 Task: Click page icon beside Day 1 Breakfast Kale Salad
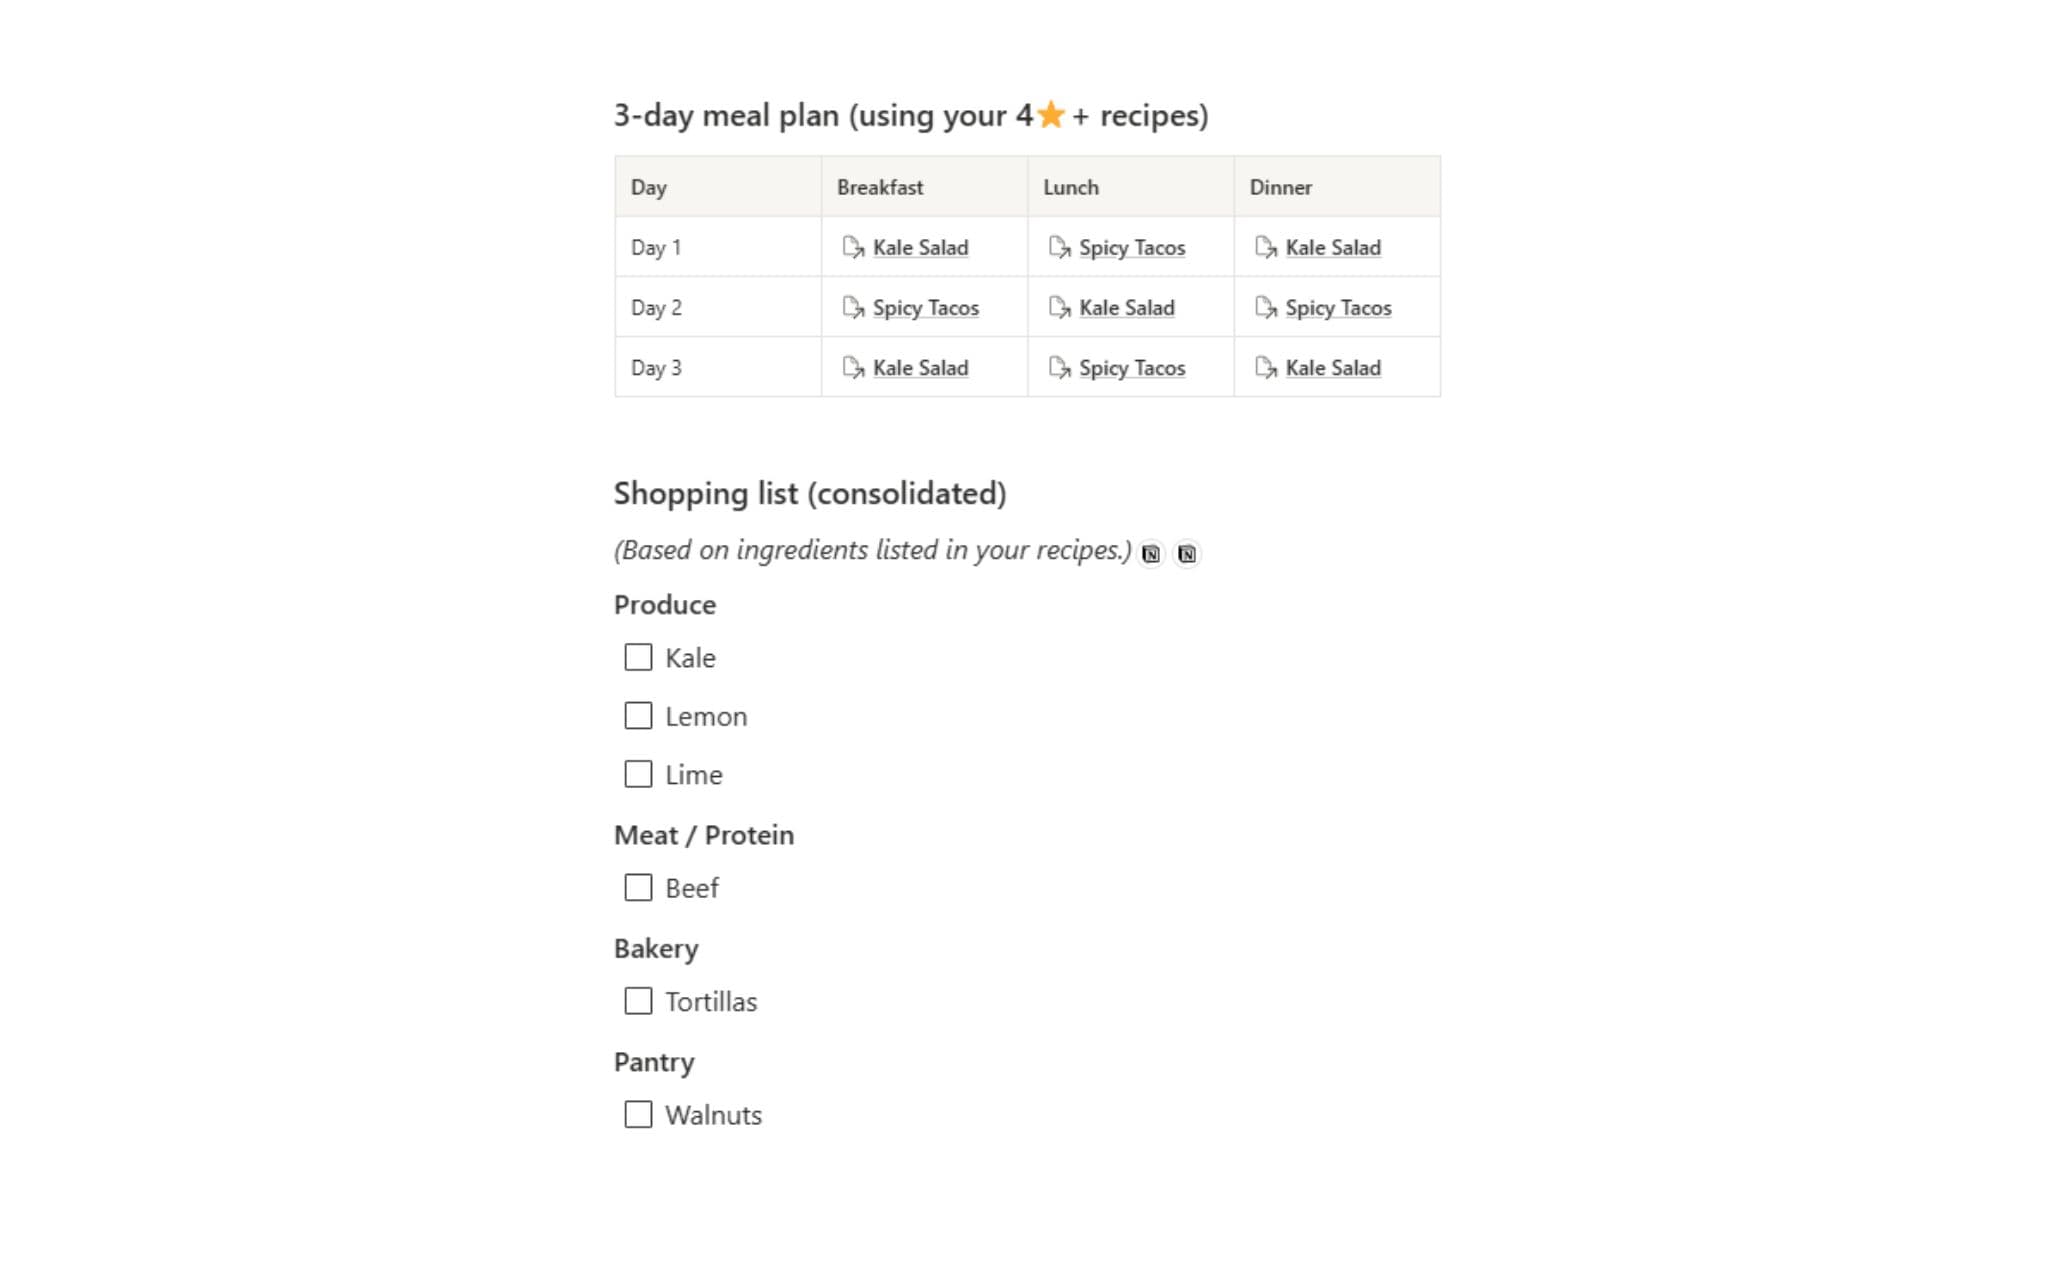tap(852, 247)
